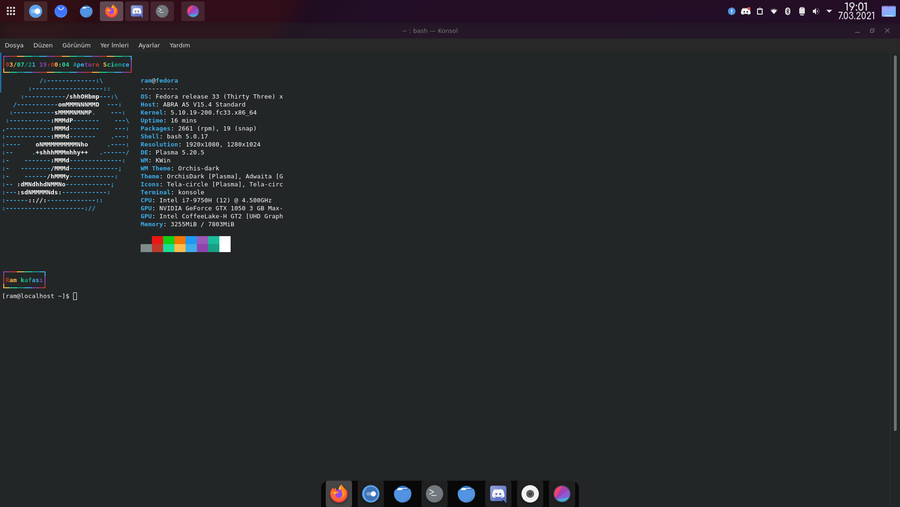Open Discord from the top panel

coord(137,11)
